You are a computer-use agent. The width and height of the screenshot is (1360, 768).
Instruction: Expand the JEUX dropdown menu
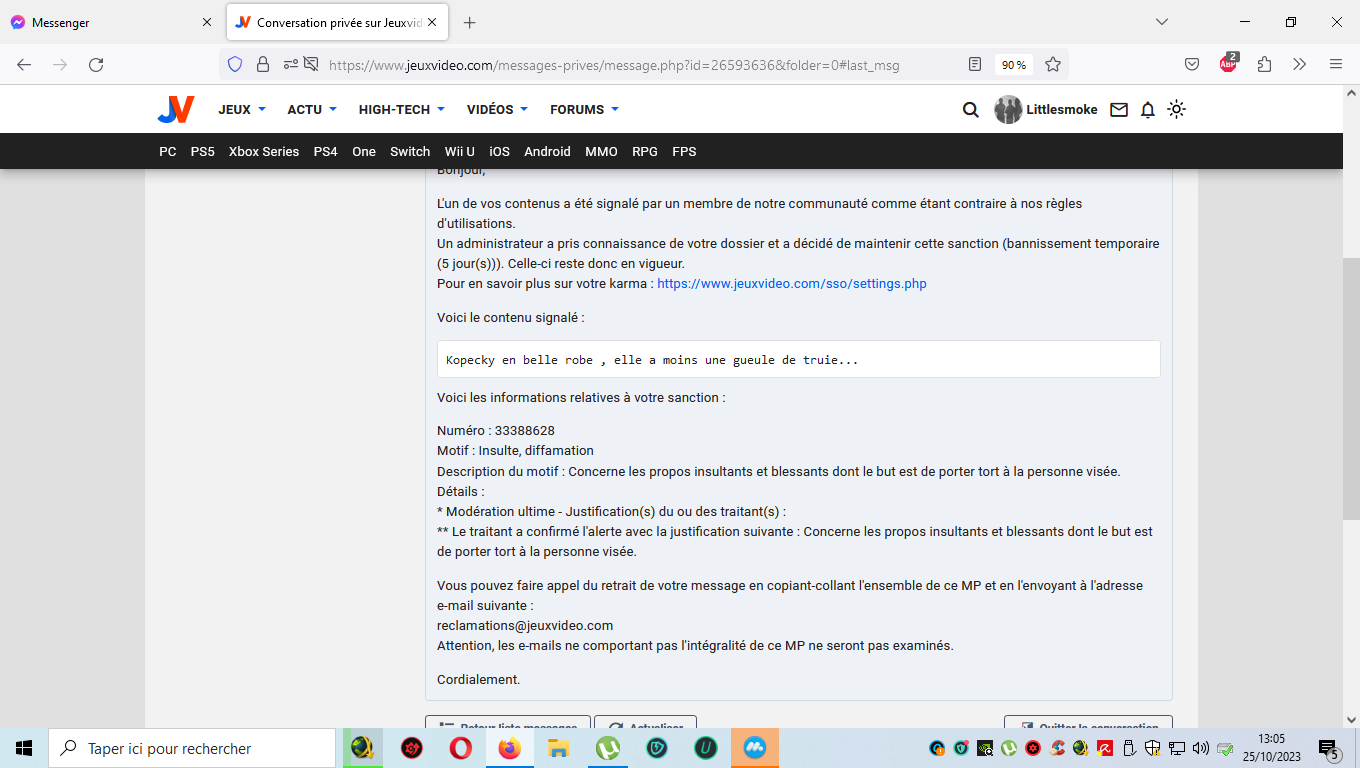point(242,110)
